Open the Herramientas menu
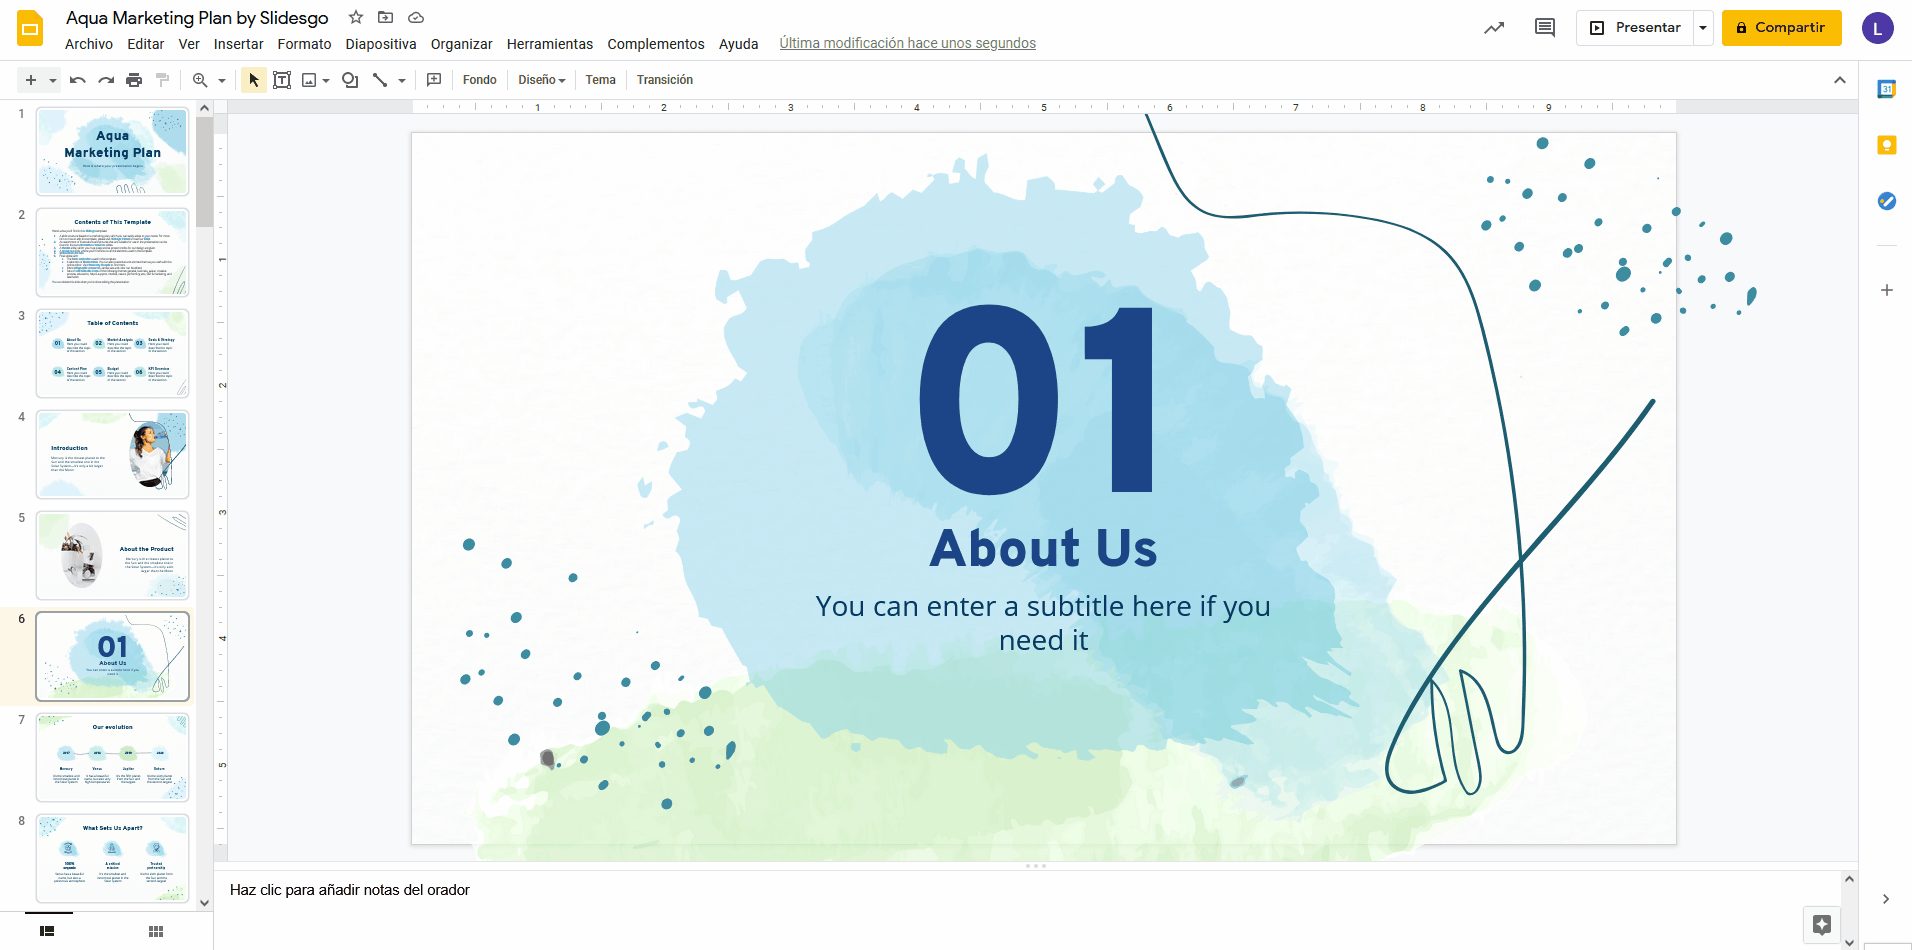The width and height of the screenshot is (1912, 950). point(550,44)
